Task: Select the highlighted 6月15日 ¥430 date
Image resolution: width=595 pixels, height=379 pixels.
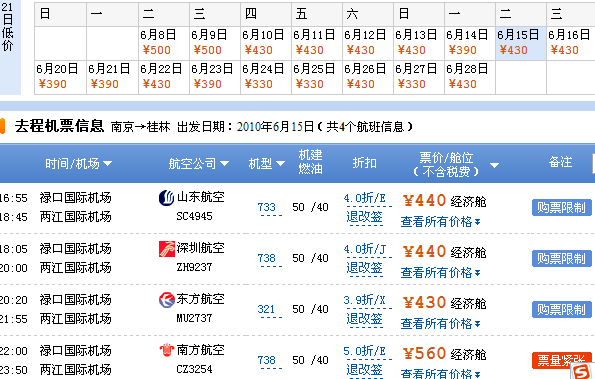Action: click(521, 43)
